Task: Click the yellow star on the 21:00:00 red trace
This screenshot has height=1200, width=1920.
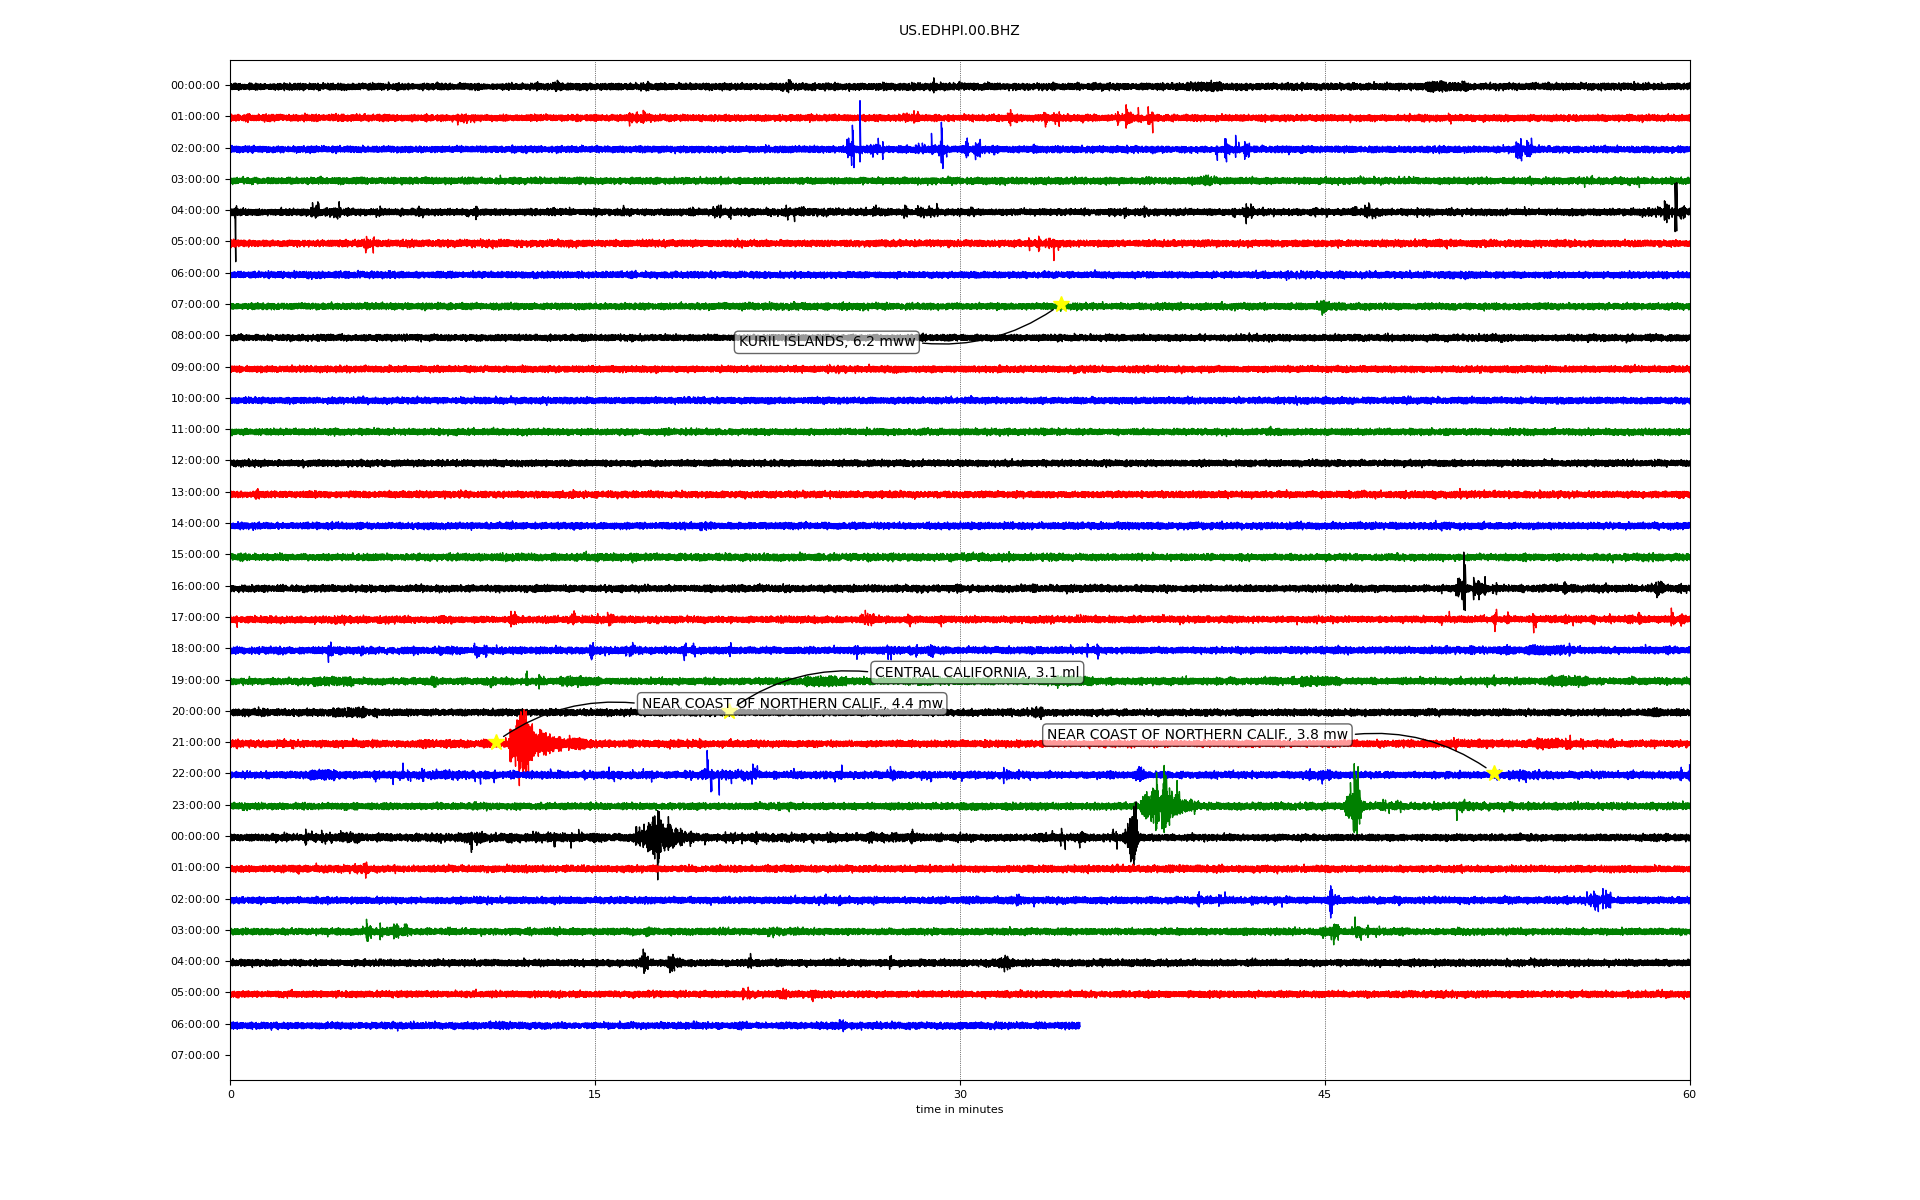Action: [x=496, y=742]
